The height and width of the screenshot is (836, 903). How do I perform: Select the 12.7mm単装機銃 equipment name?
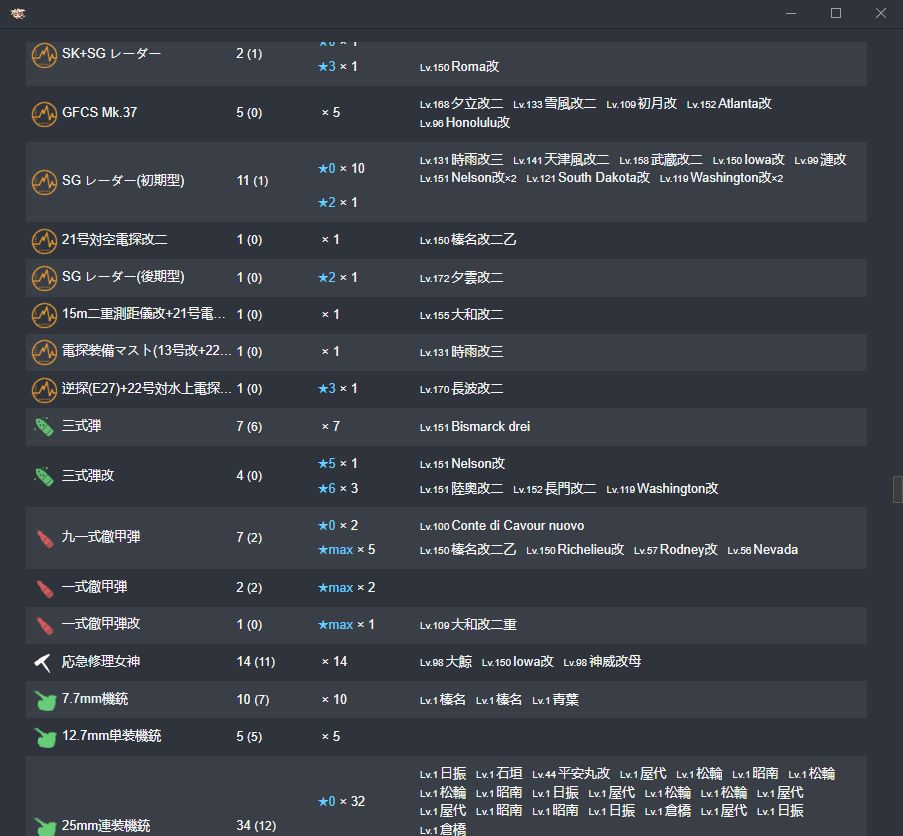(112, 736)
